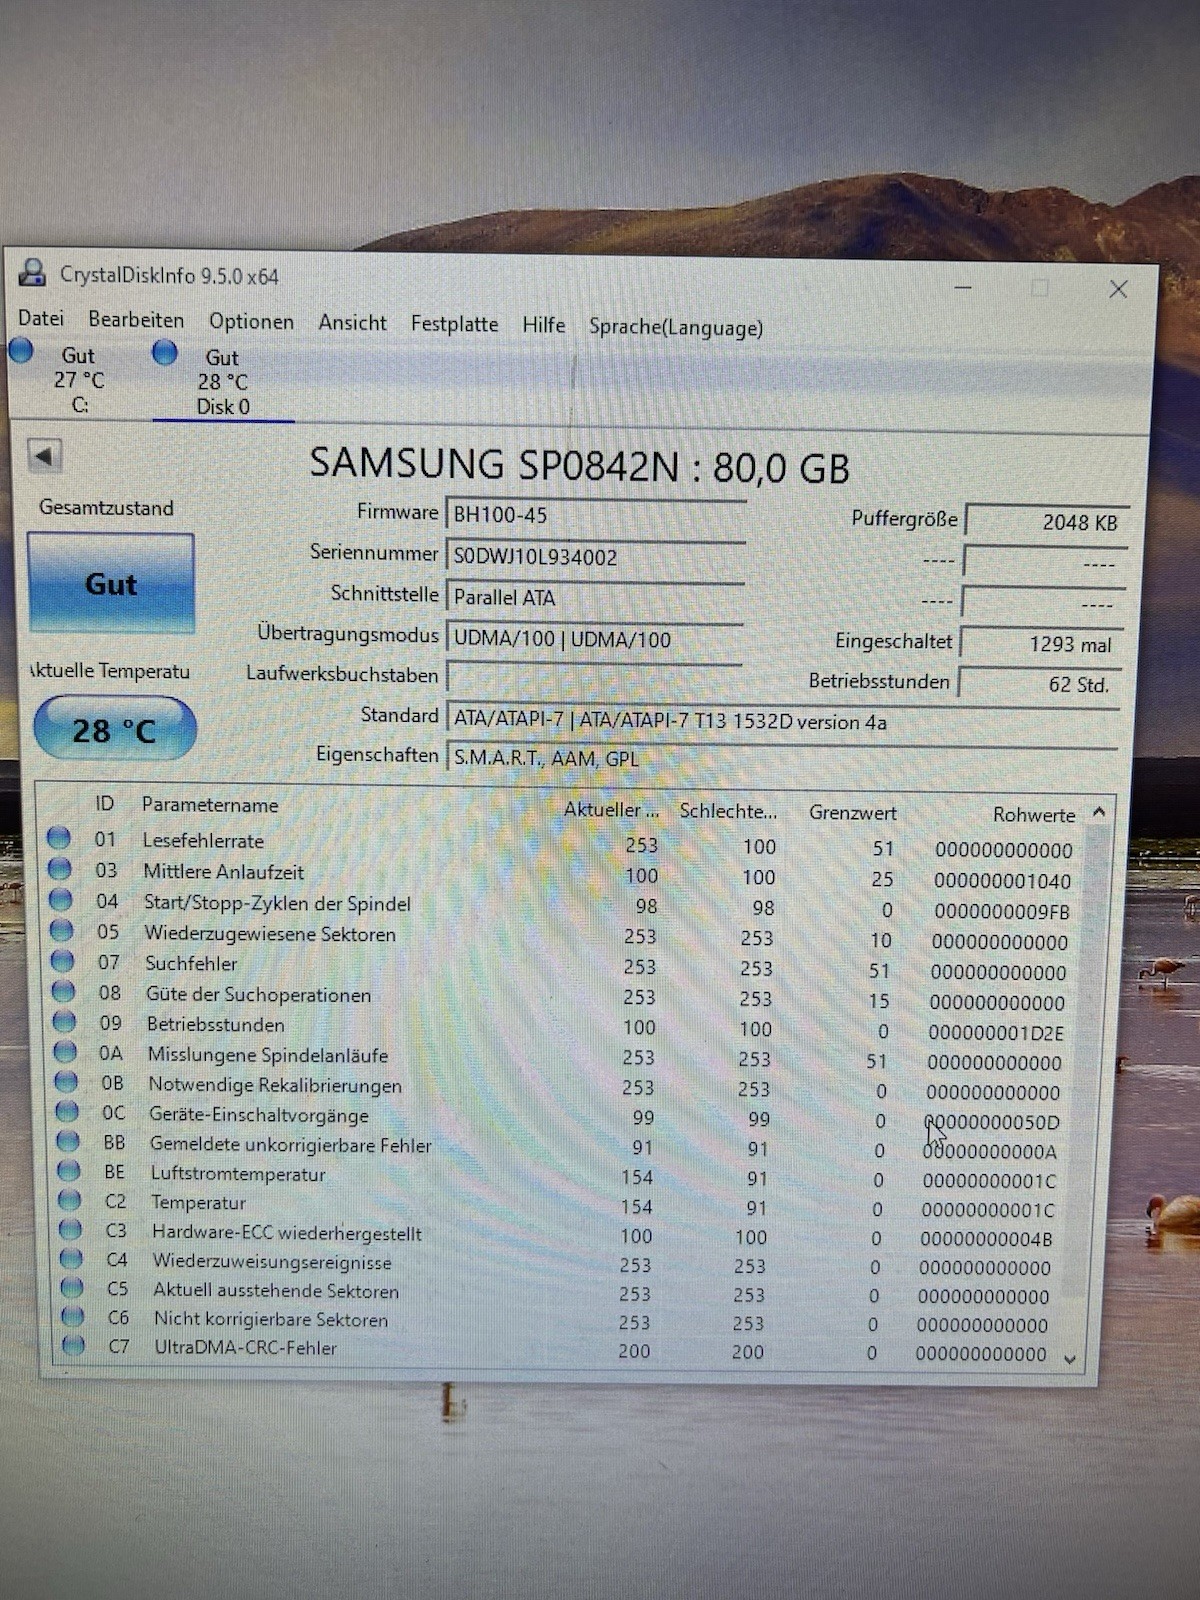Click the Gut health status button

pyautogui.click(x=111, y=583)
